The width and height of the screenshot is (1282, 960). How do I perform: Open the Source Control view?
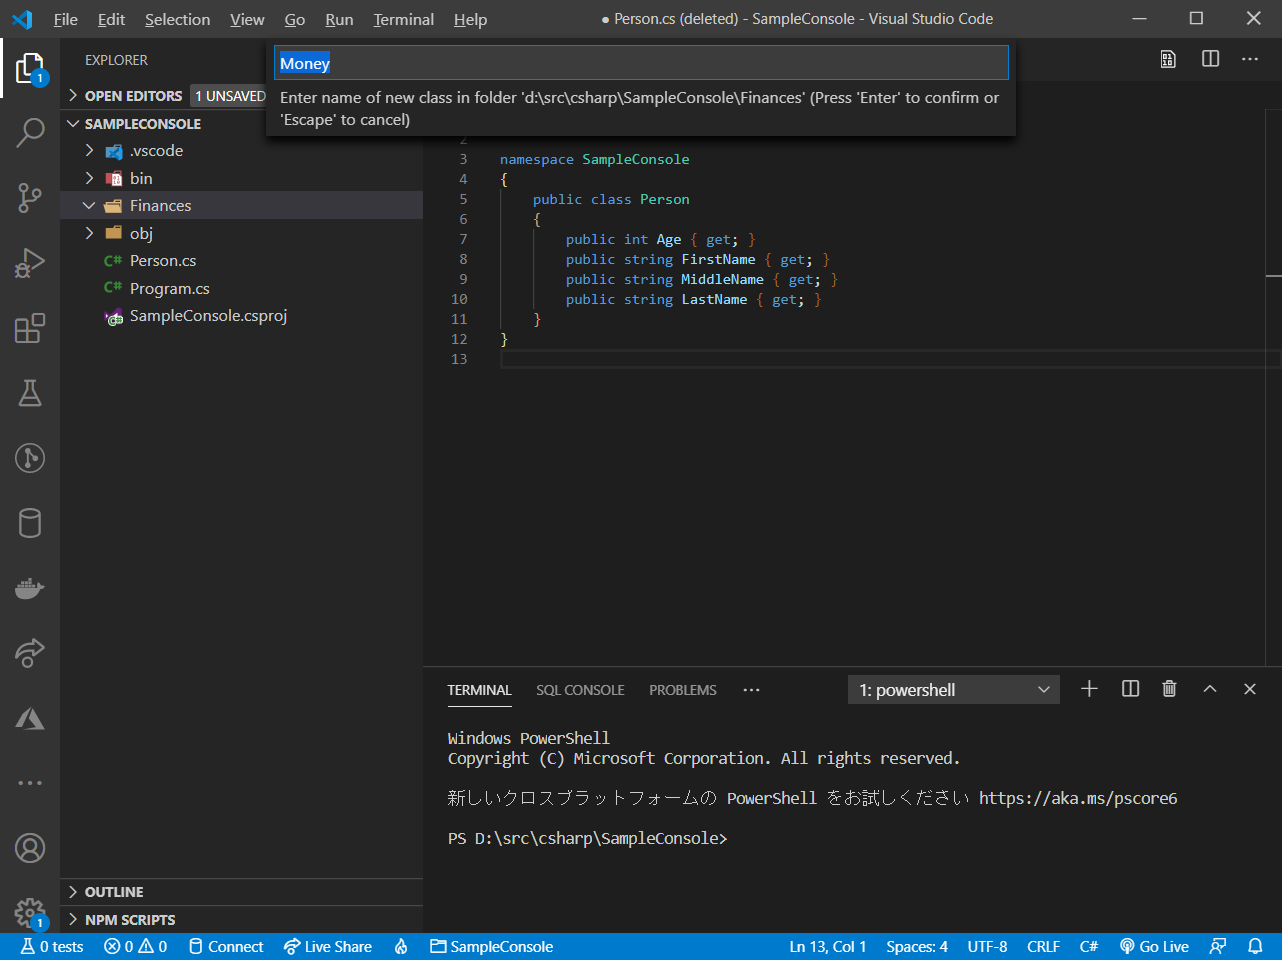click(30, 198)
